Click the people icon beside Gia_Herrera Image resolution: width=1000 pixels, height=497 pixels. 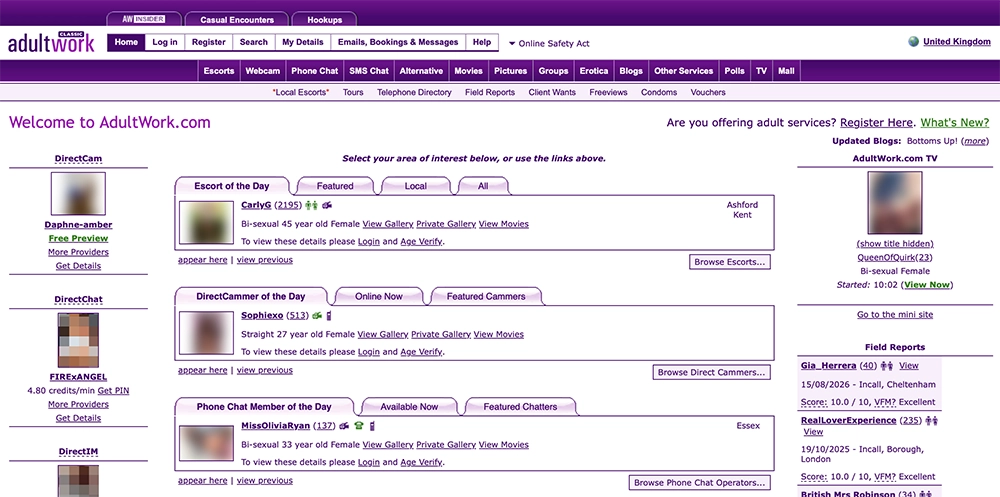pyautogui.click(x=886, y=366)
